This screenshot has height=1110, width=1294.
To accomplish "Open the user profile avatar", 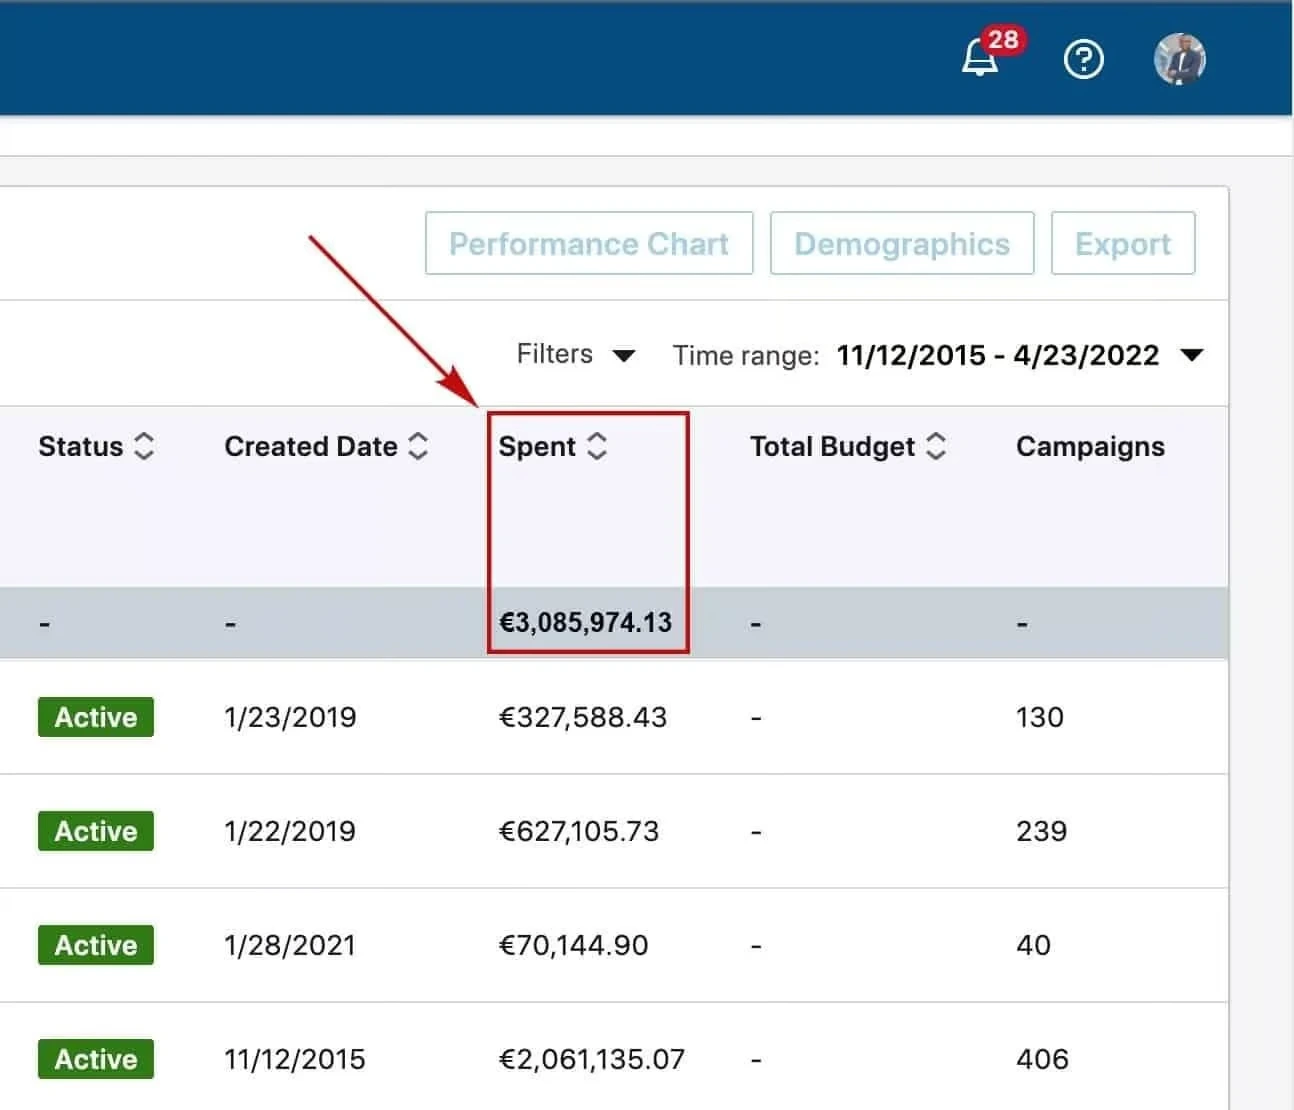I will coord(1180,60).
